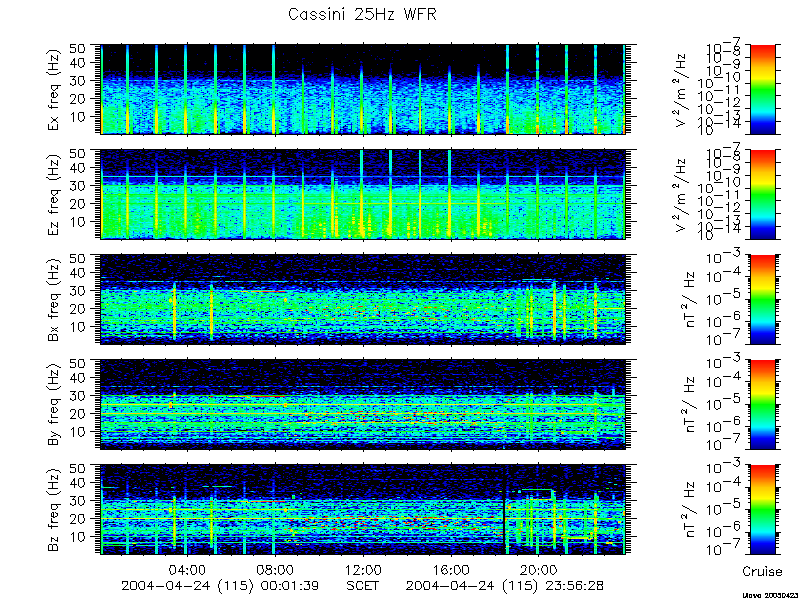The image size is (800, 600).
Task: Click the Cassini 25Hz WFR title
Action: 362,14
